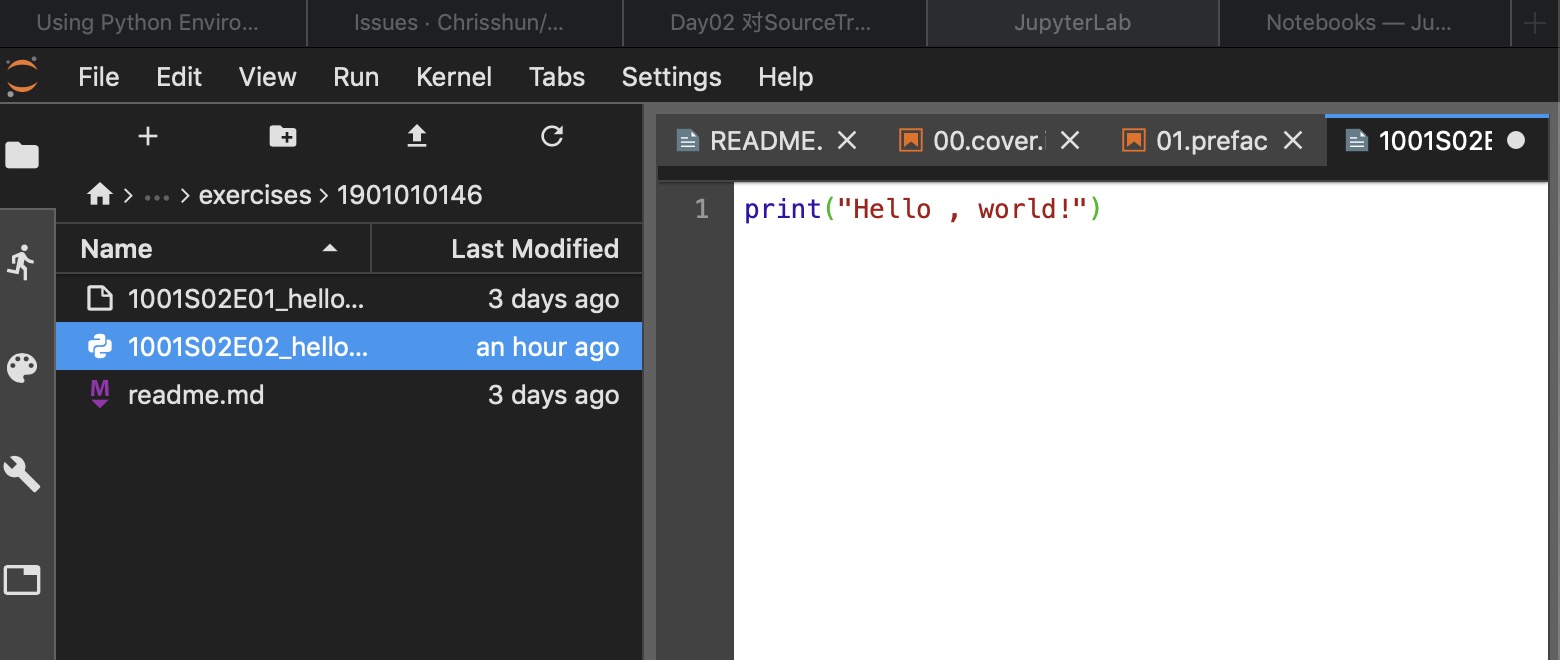Refresh the file browser listing
Viewport: 1560px width, 660px height.
pyautogui.click(x=552, y=137)
